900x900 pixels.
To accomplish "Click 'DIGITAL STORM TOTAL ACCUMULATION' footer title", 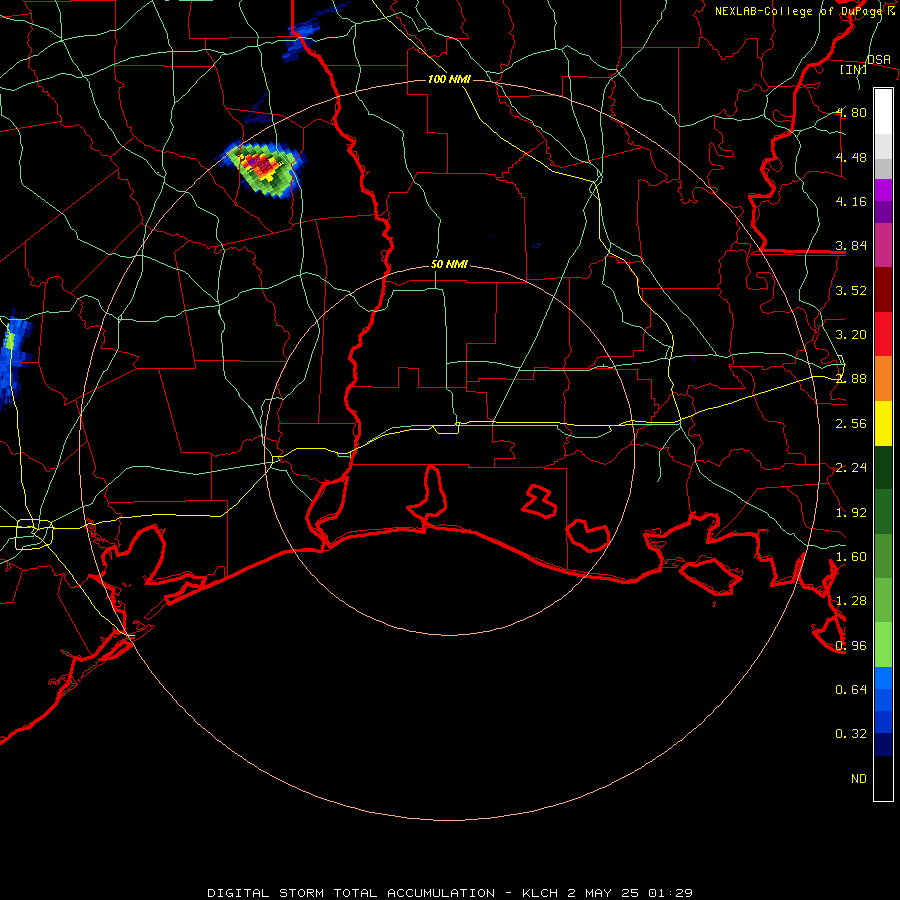I will pos(351,893).
